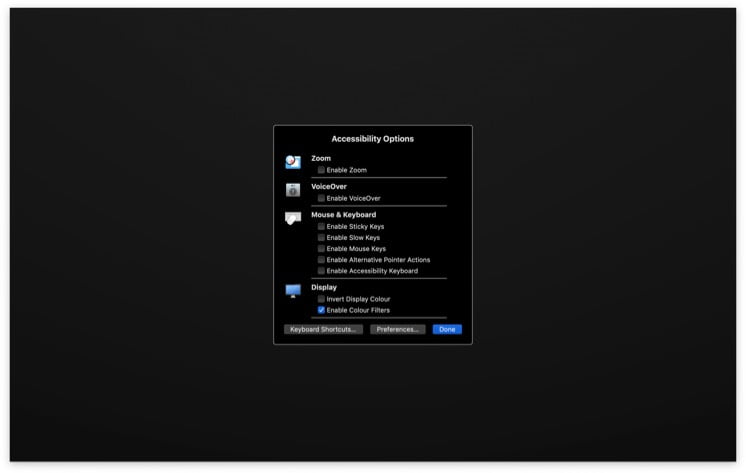Click the VoiceOver section heading
Screen dimensions: 746x473
pos(329,187)
